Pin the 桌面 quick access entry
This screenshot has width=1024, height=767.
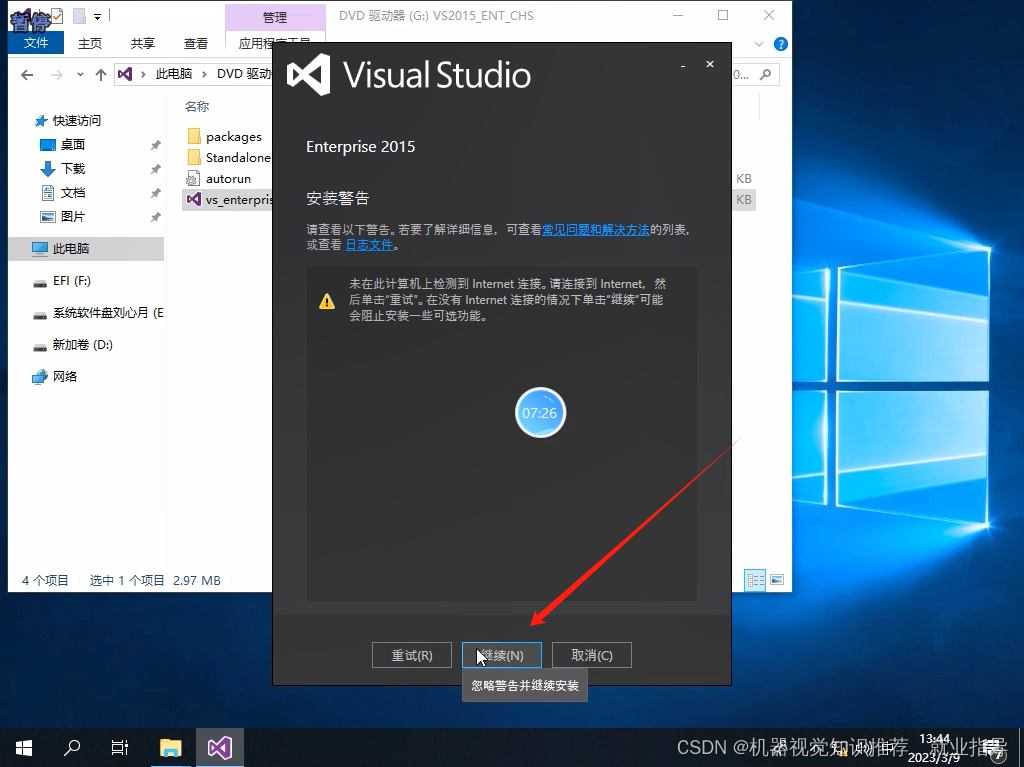(155, 144)
